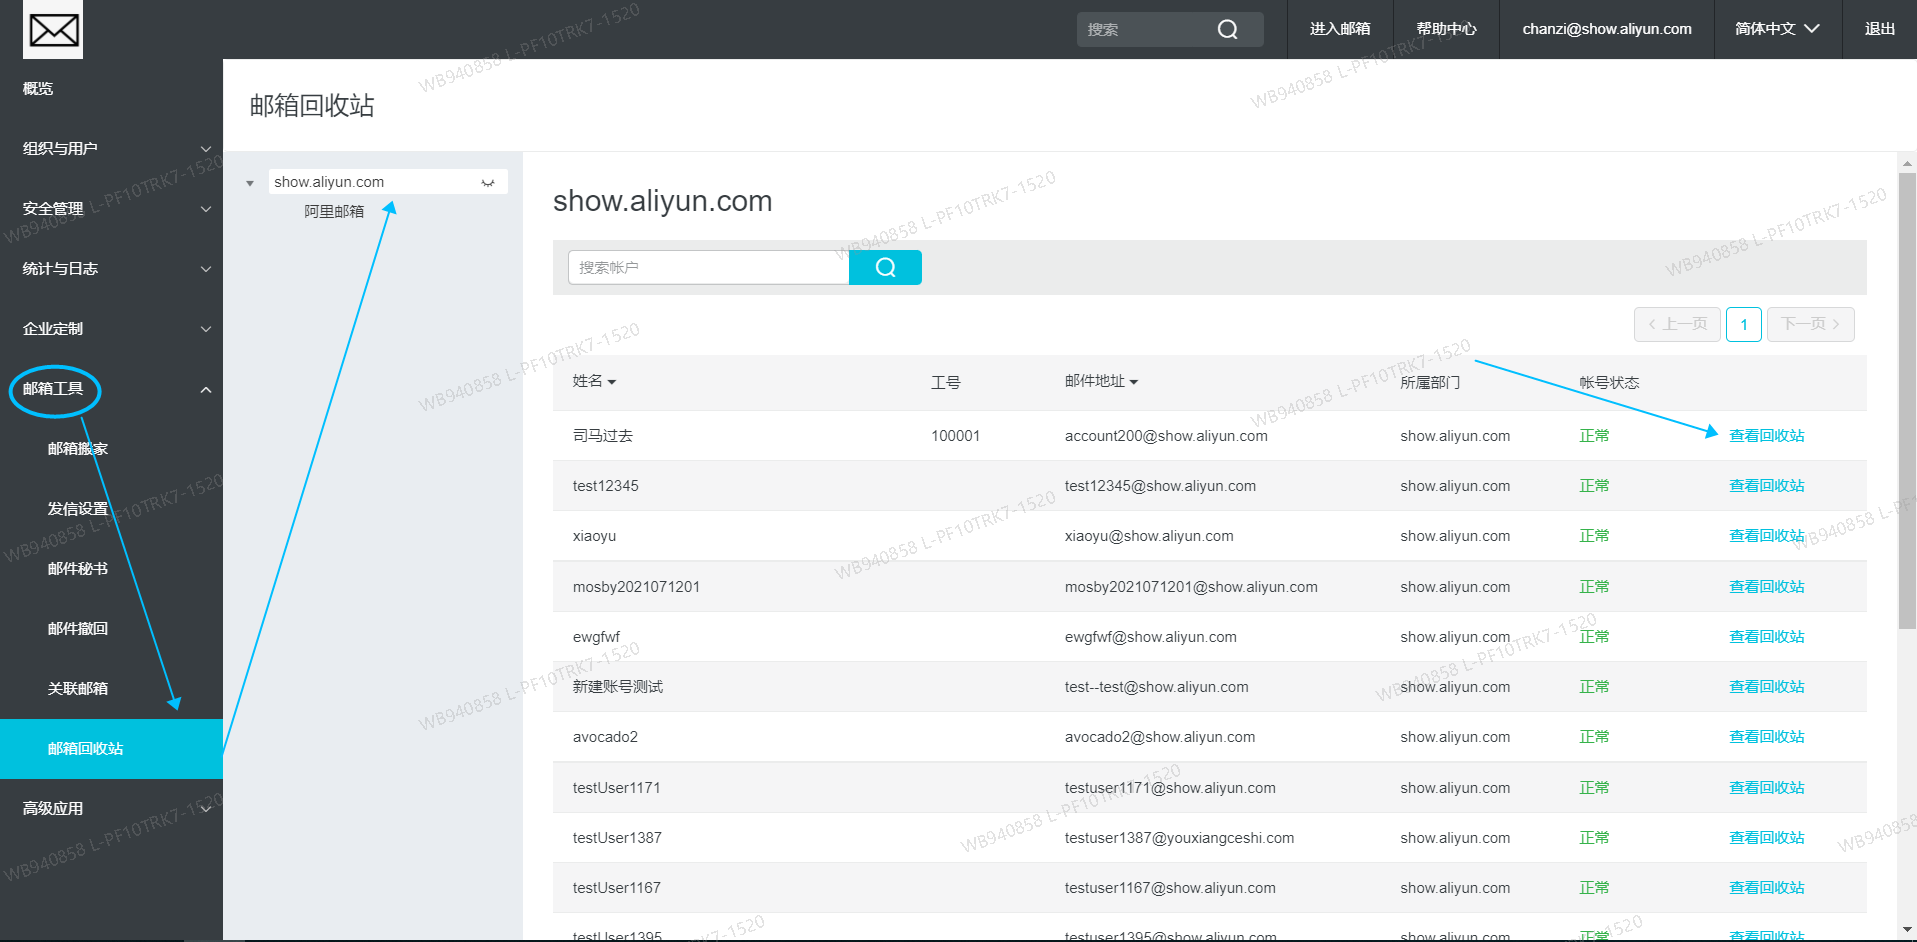Expand the 安全管理 sidebar section
This screenshot has height=942, width=1917.
click(x=111, y=209)
